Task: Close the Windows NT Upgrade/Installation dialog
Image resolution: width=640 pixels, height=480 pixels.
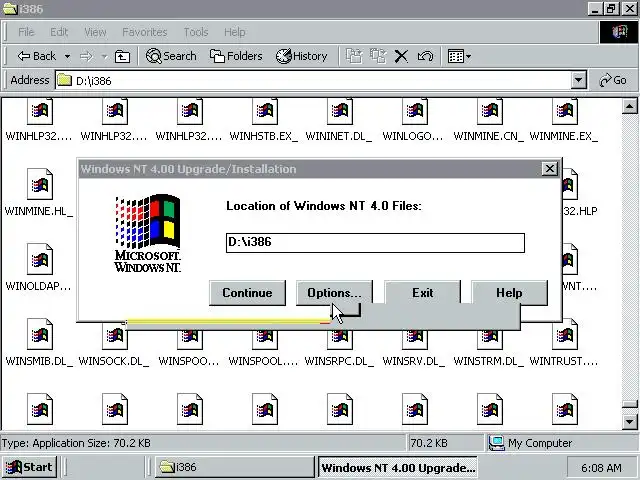Action: click(550, 169)
